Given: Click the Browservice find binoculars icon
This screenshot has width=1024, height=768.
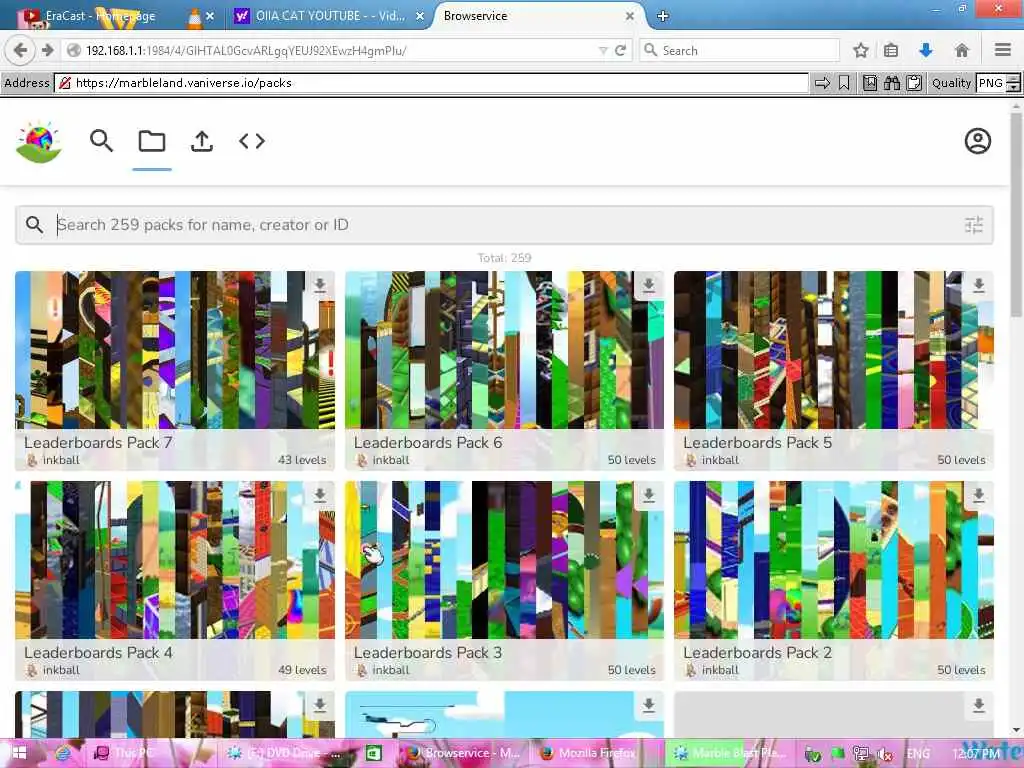Looking at the screenshot, I should pos(892,83).
